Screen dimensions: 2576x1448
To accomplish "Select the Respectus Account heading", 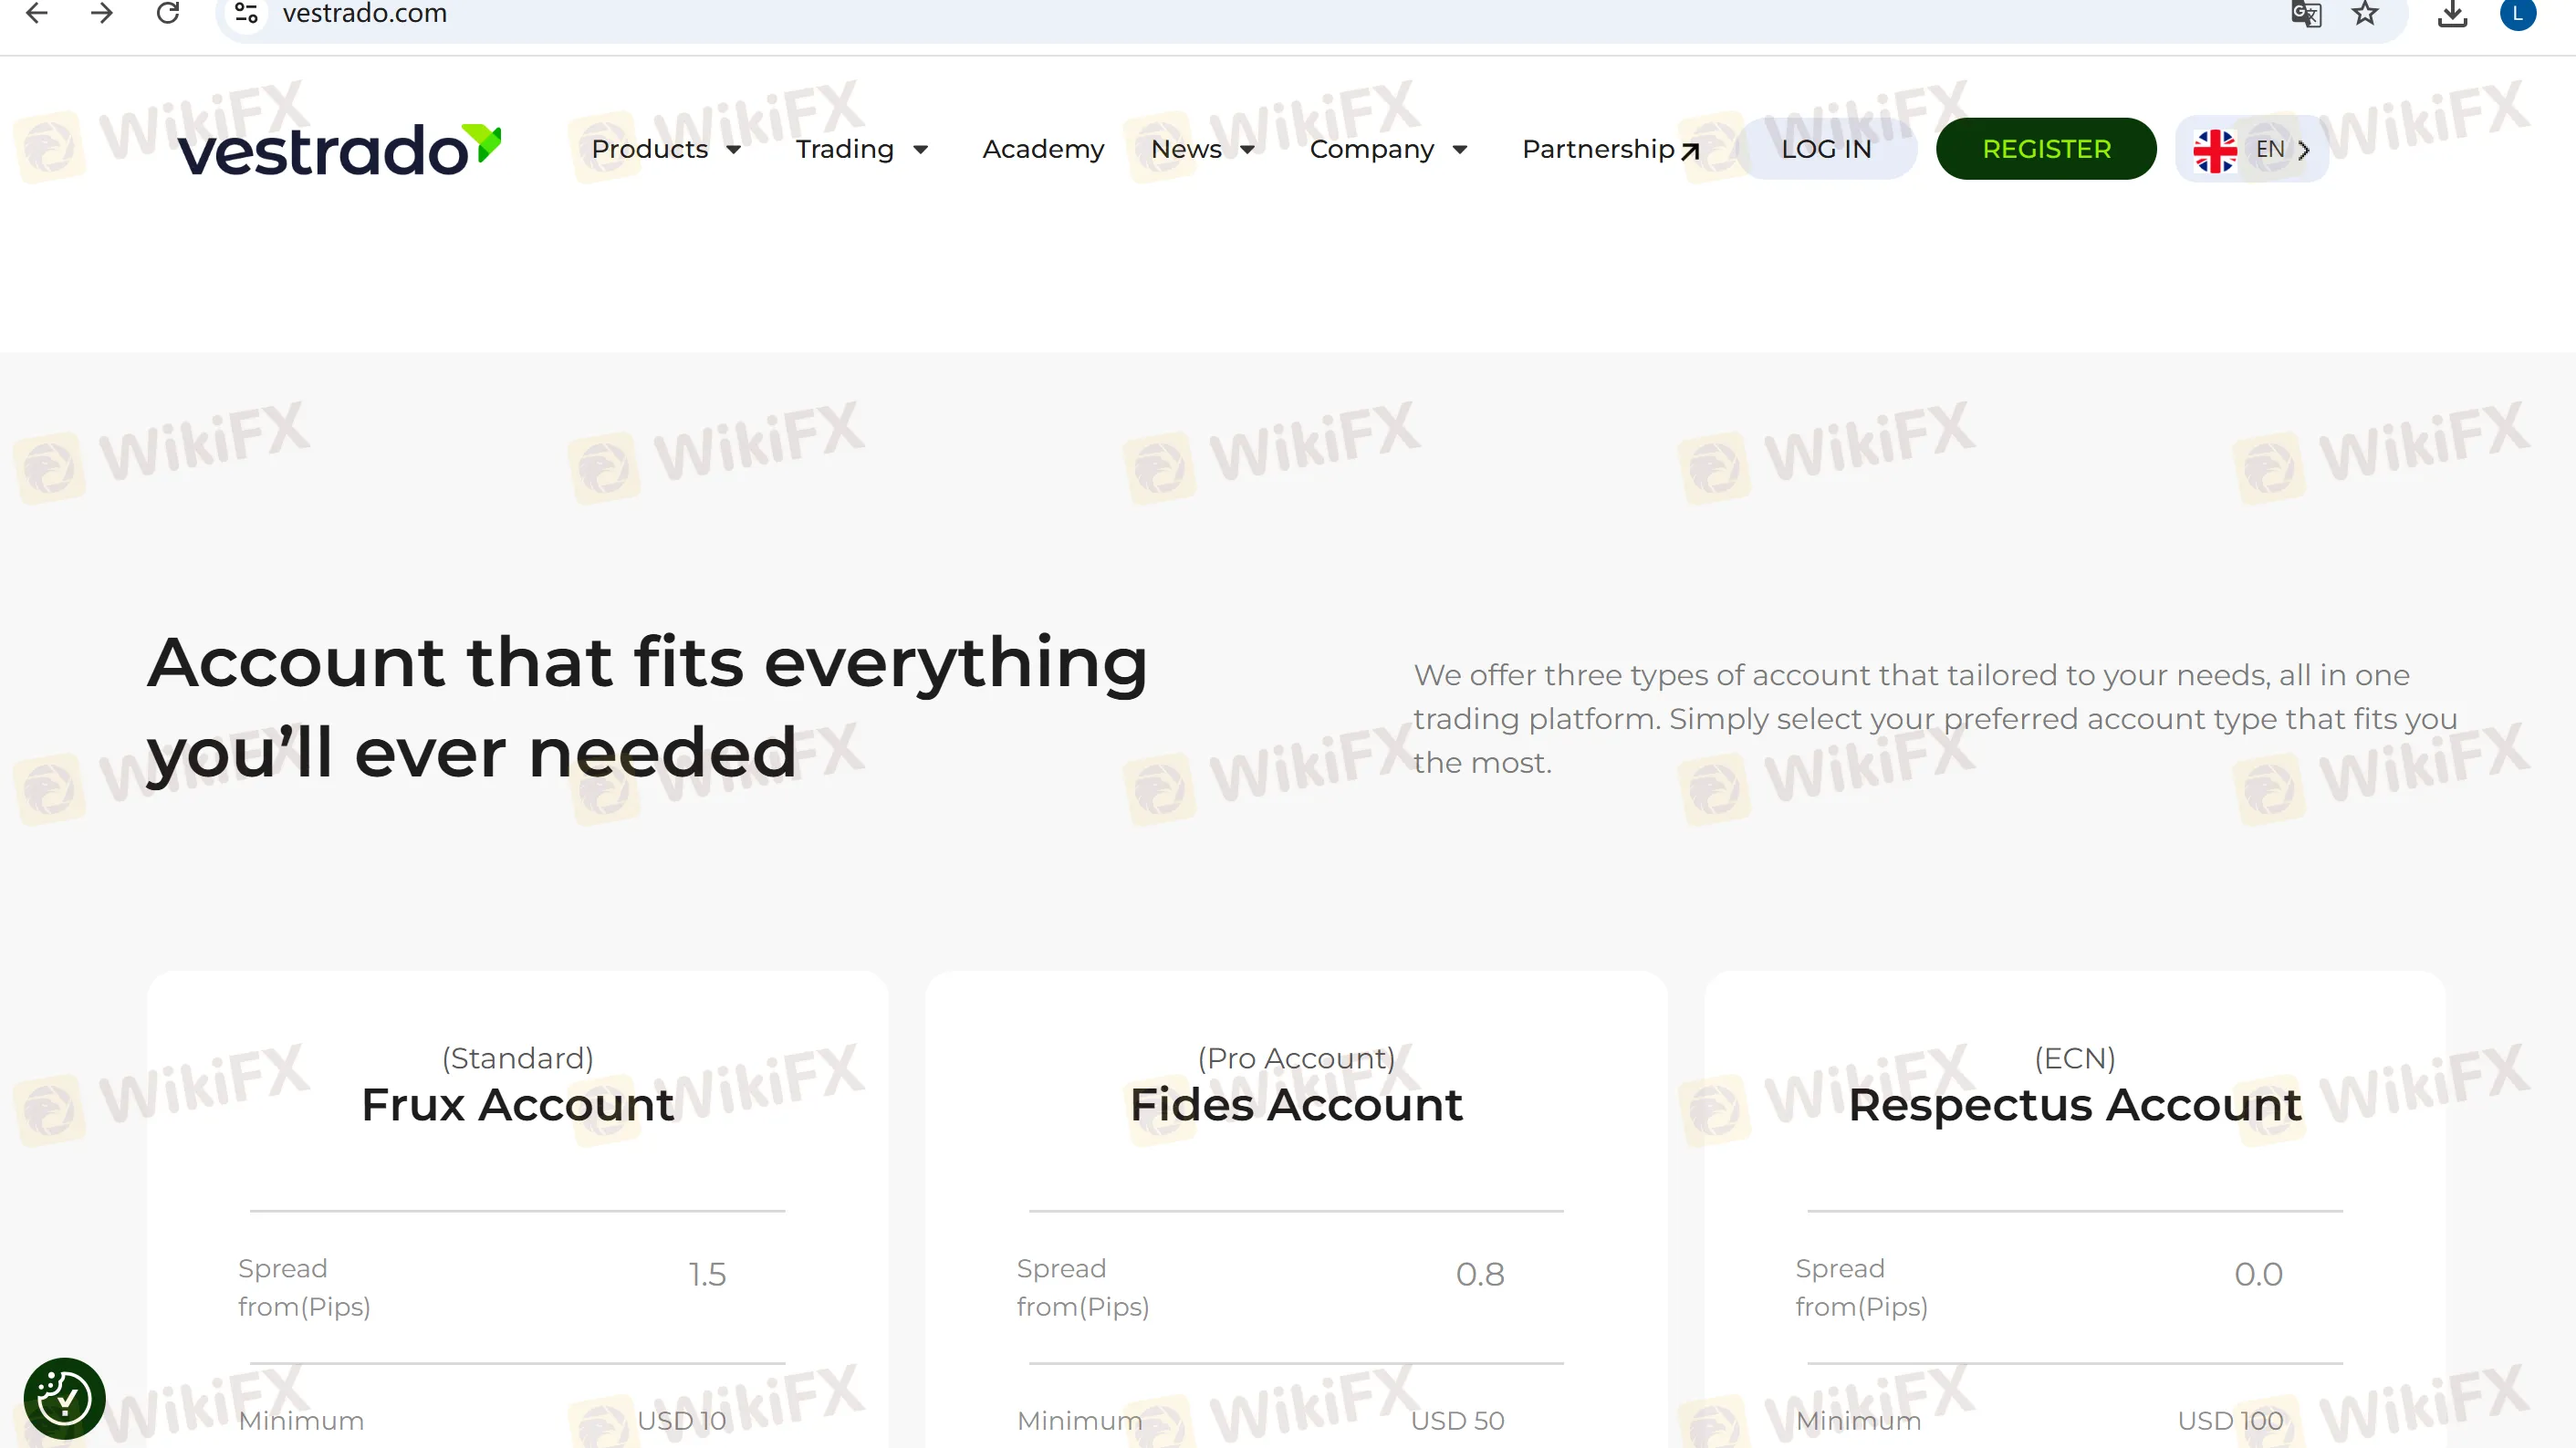I will pyautogui.click(x=2074, y=1105).
